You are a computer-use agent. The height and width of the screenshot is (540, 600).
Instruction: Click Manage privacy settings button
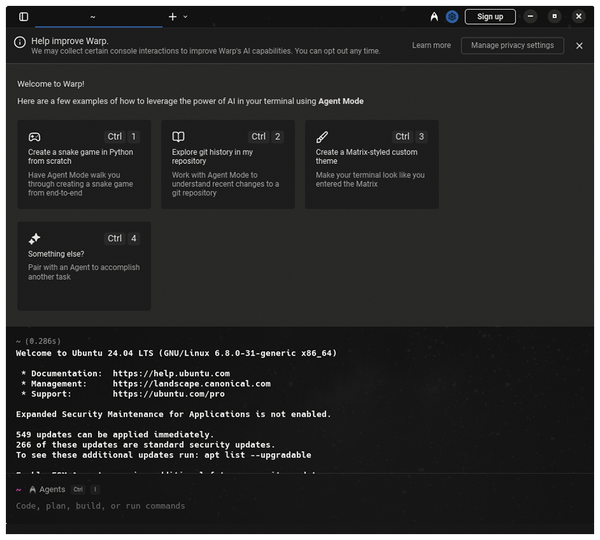pos(512,45)
